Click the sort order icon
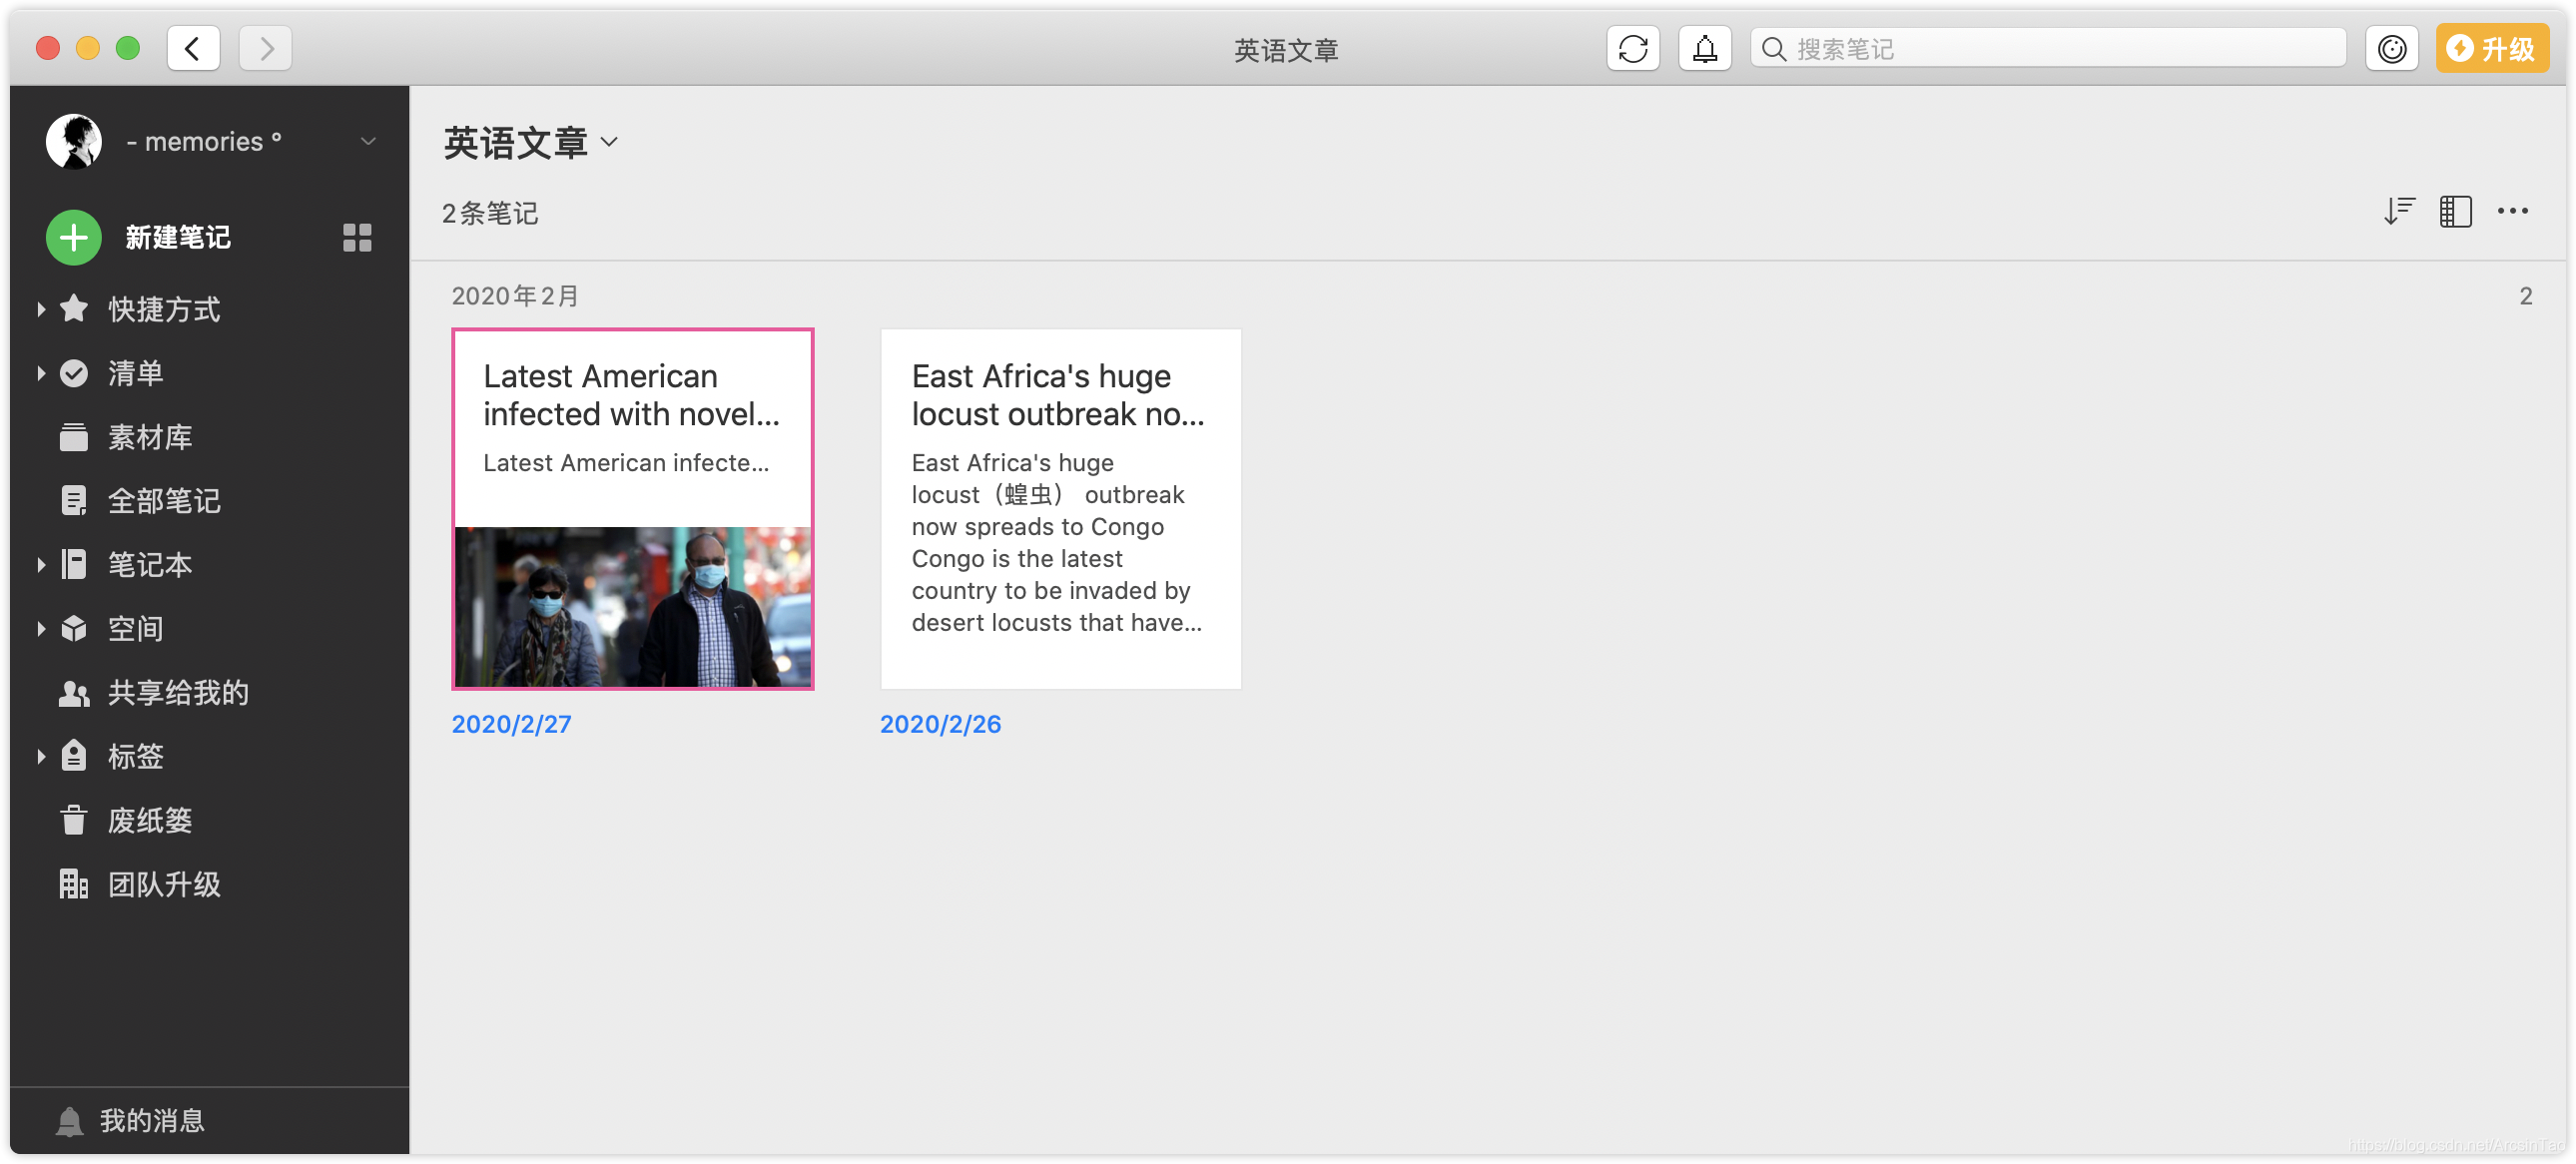Viewport: 2576px width, 1164px height. click(x=2398, y=211)
